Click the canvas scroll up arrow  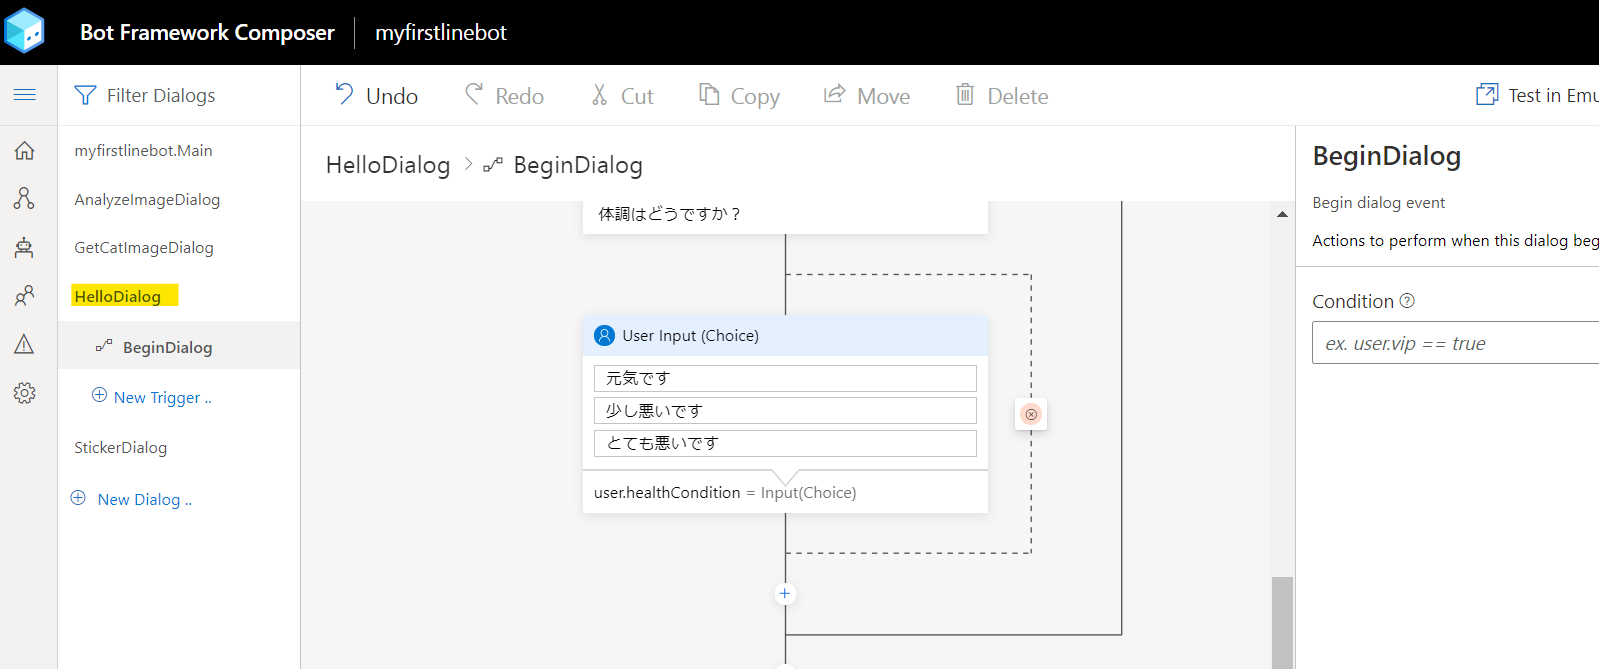pyautogui.click(x=1282, y=214)
